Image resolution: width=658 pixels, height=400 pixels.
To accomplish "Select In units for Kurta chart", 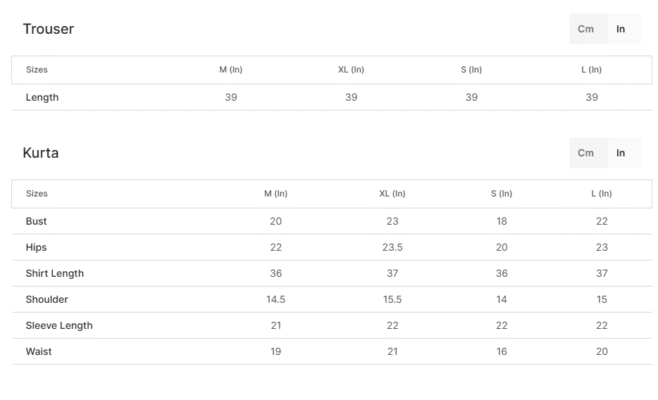I will pyautogui.click(x=621, y=153).
